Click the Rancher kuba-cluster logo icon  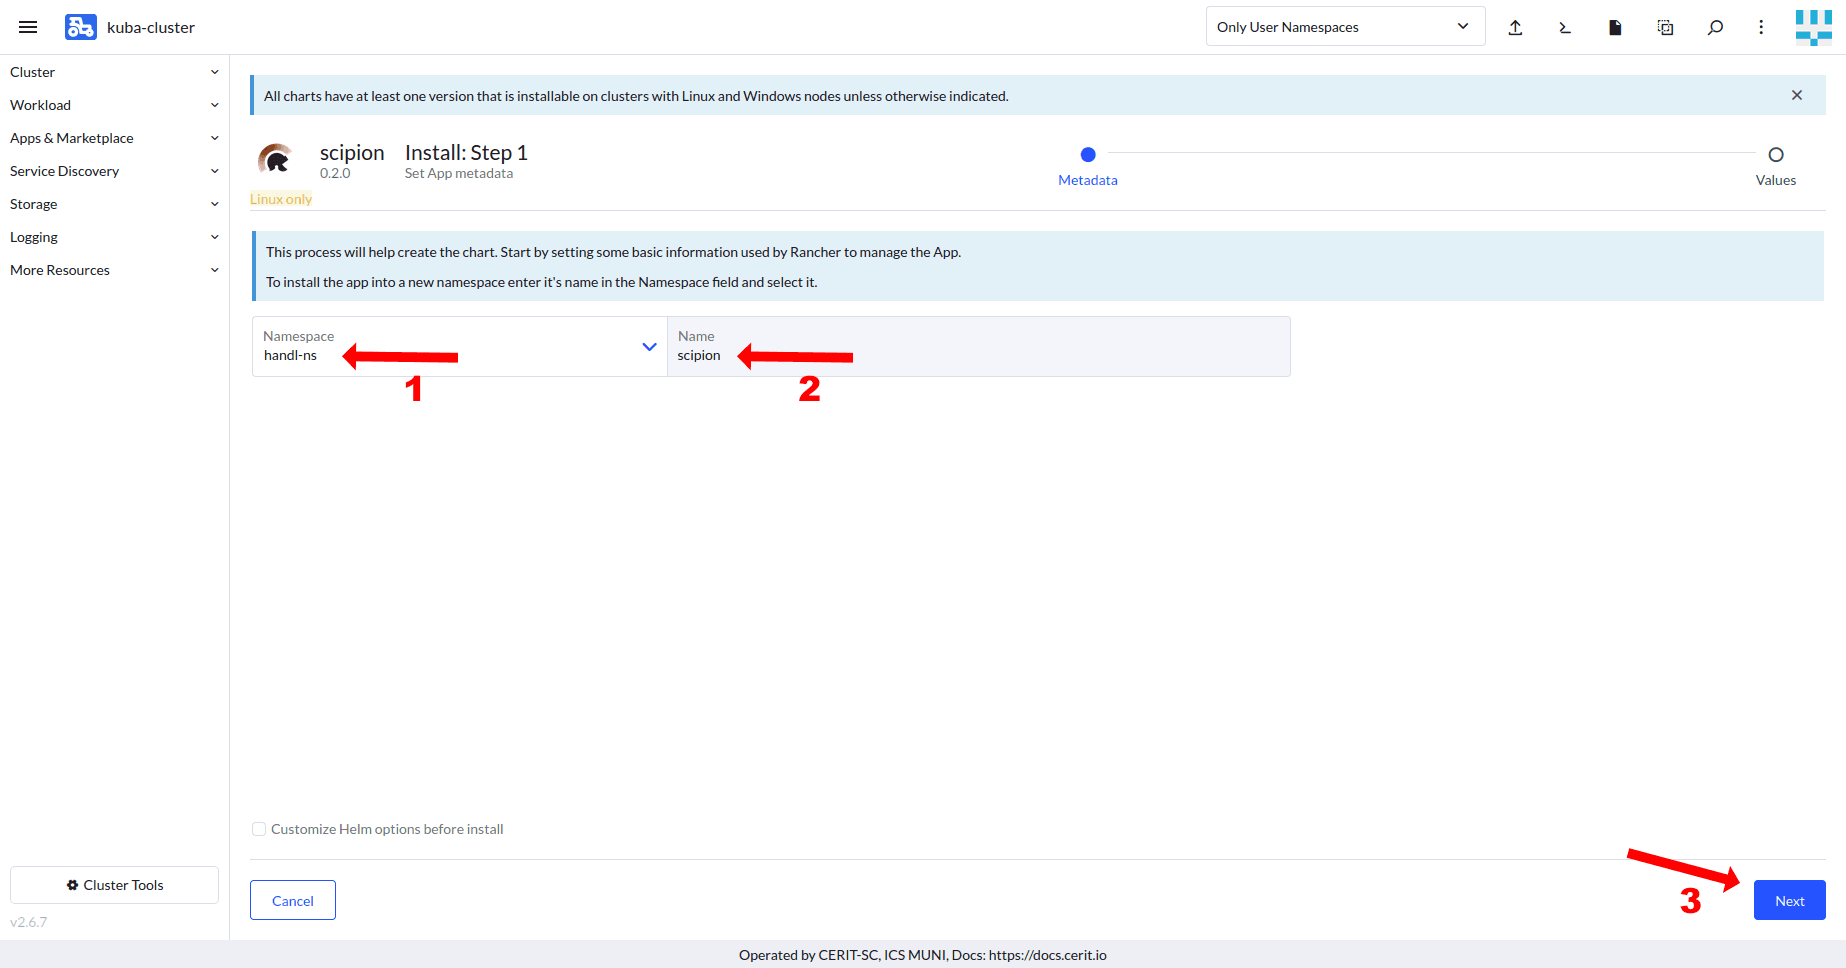[80, 27]
